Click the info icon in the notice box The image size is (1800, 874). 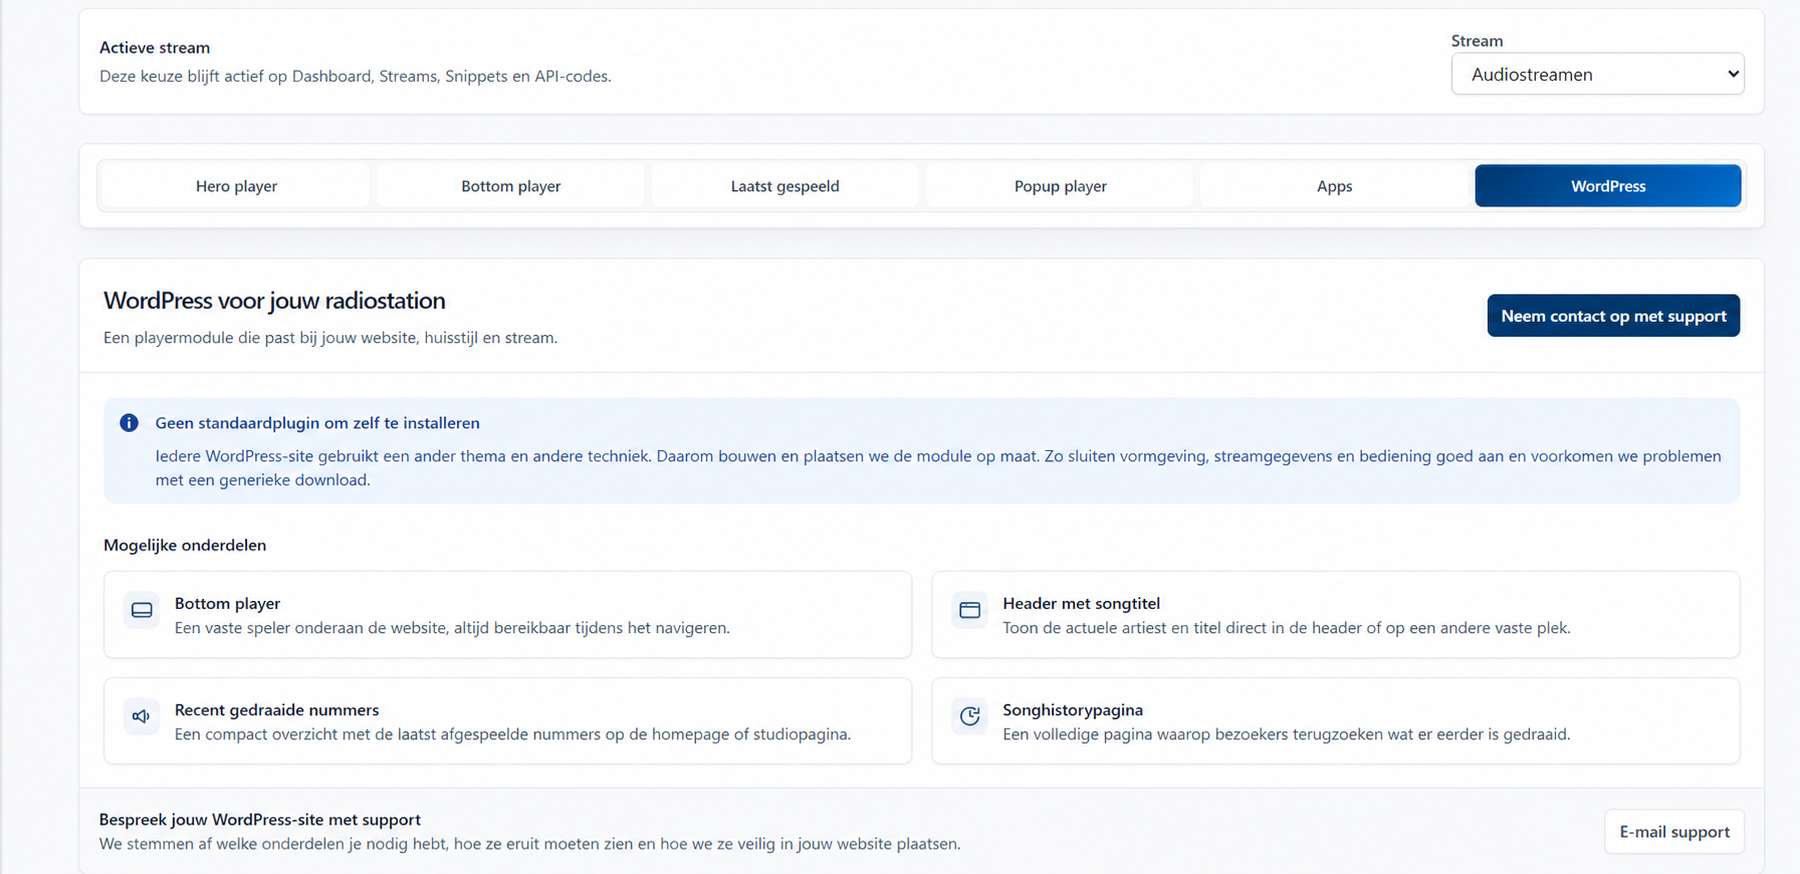click(129, 423)
